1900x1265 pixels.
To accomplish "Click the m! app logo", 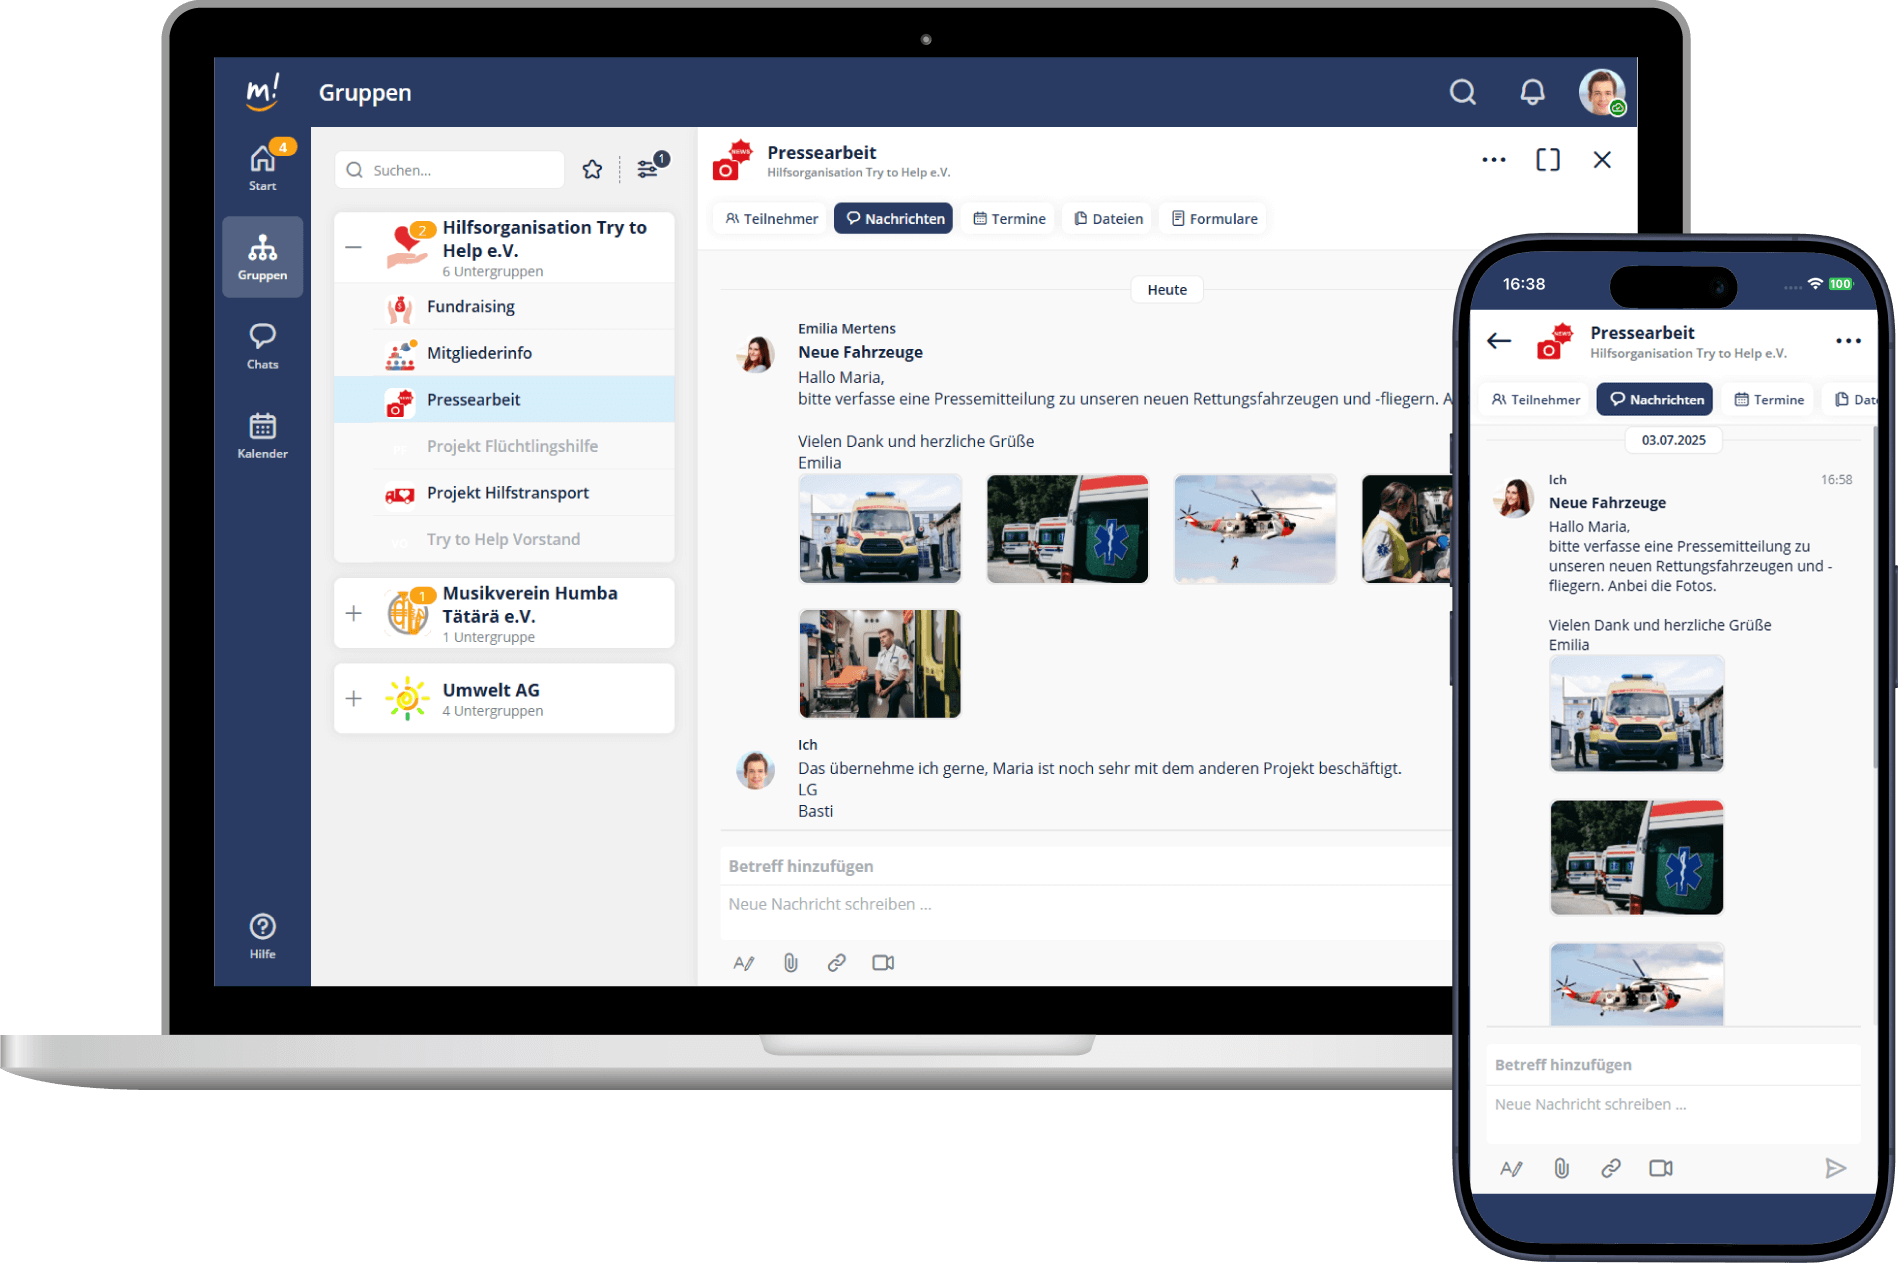I will pyautogui.click(x=263, y=92).
